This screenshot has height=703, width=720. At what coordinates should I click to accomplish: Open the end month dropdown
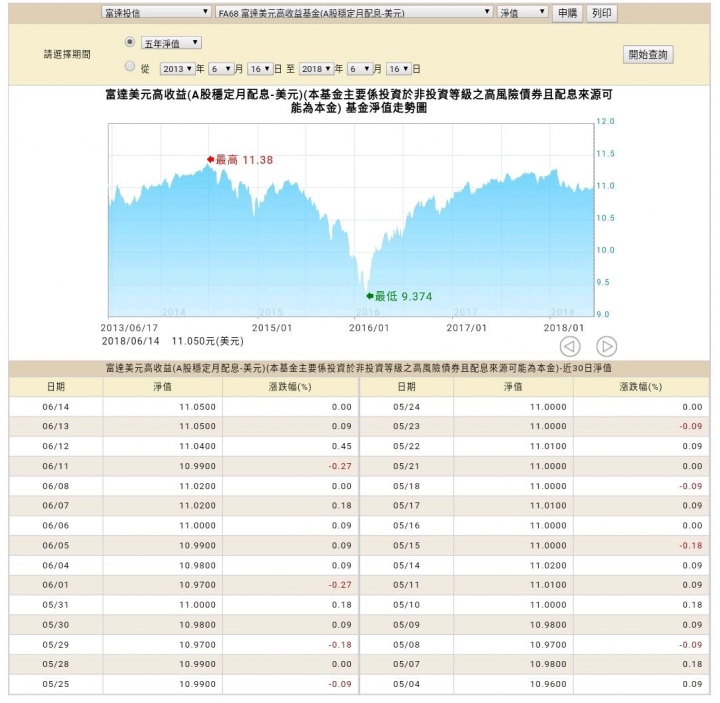[x=360, y=69]
